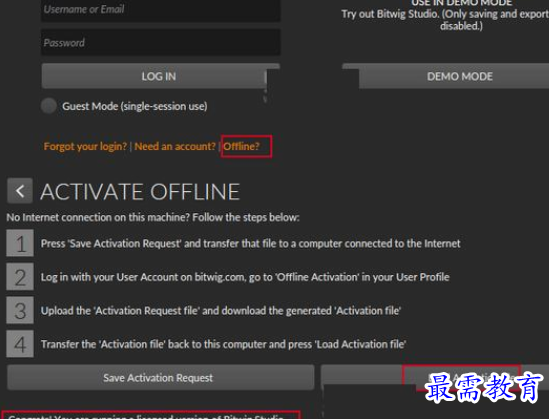
Task: Click Save Activation Request button
Action: coord(161,377)
